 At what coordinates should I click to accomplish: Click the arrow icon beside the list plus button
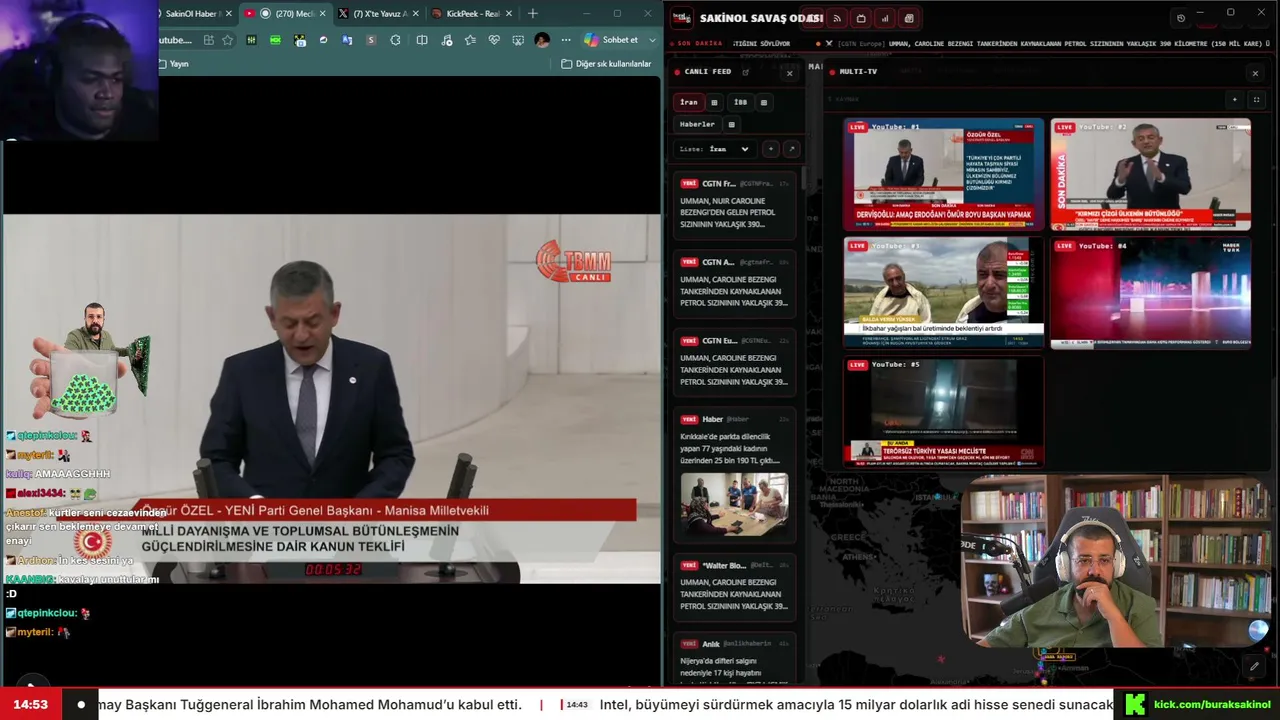pos(791,149)
